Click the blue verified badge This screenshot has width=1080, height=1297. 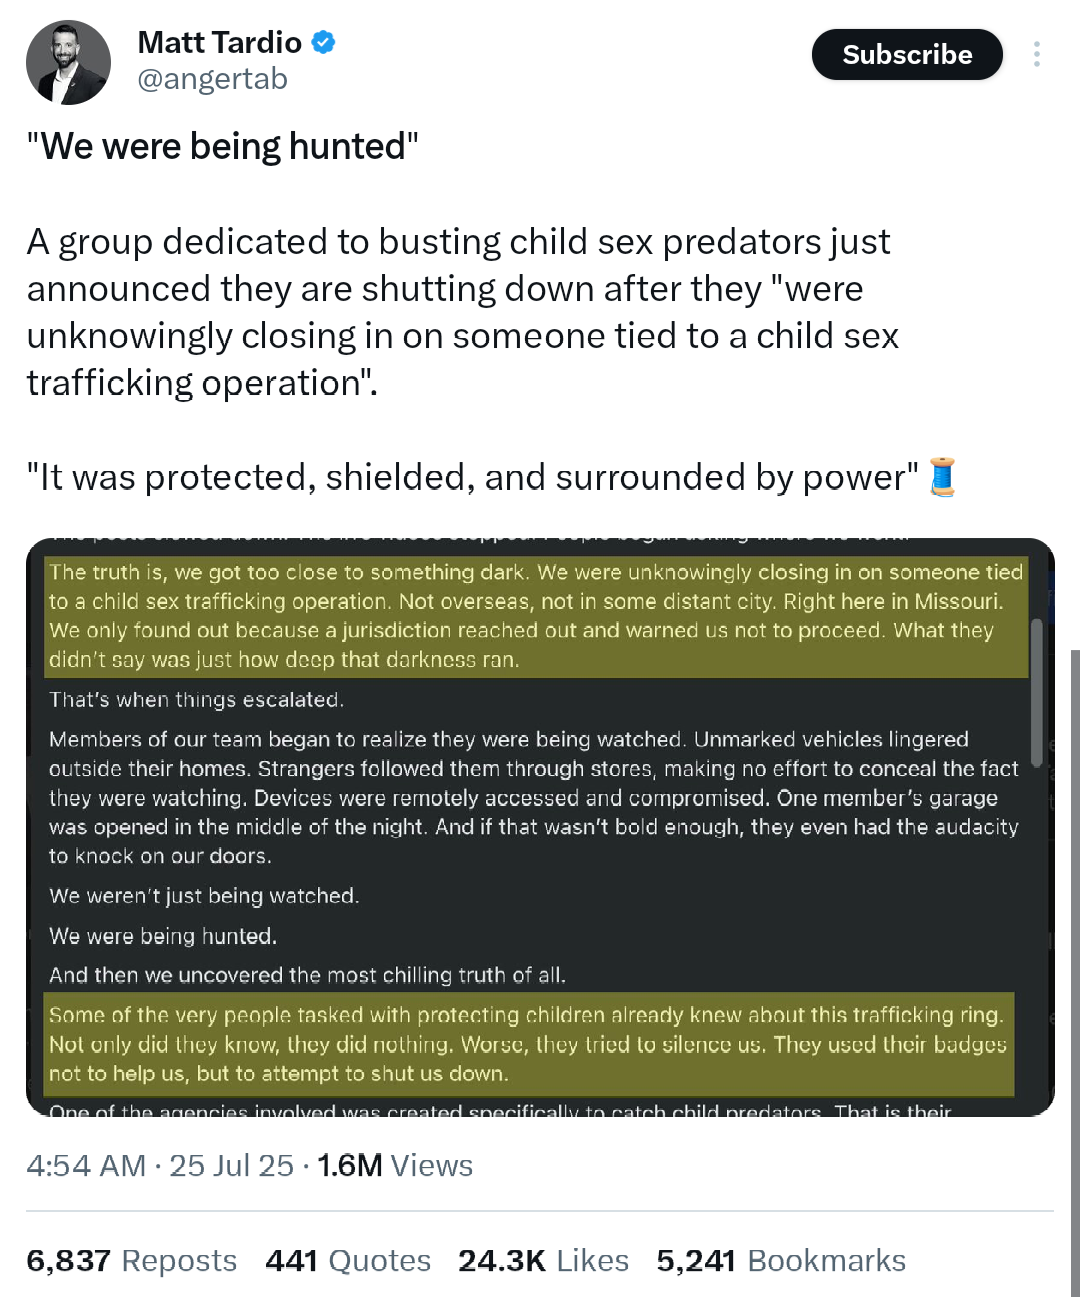[x=323, y=43]
